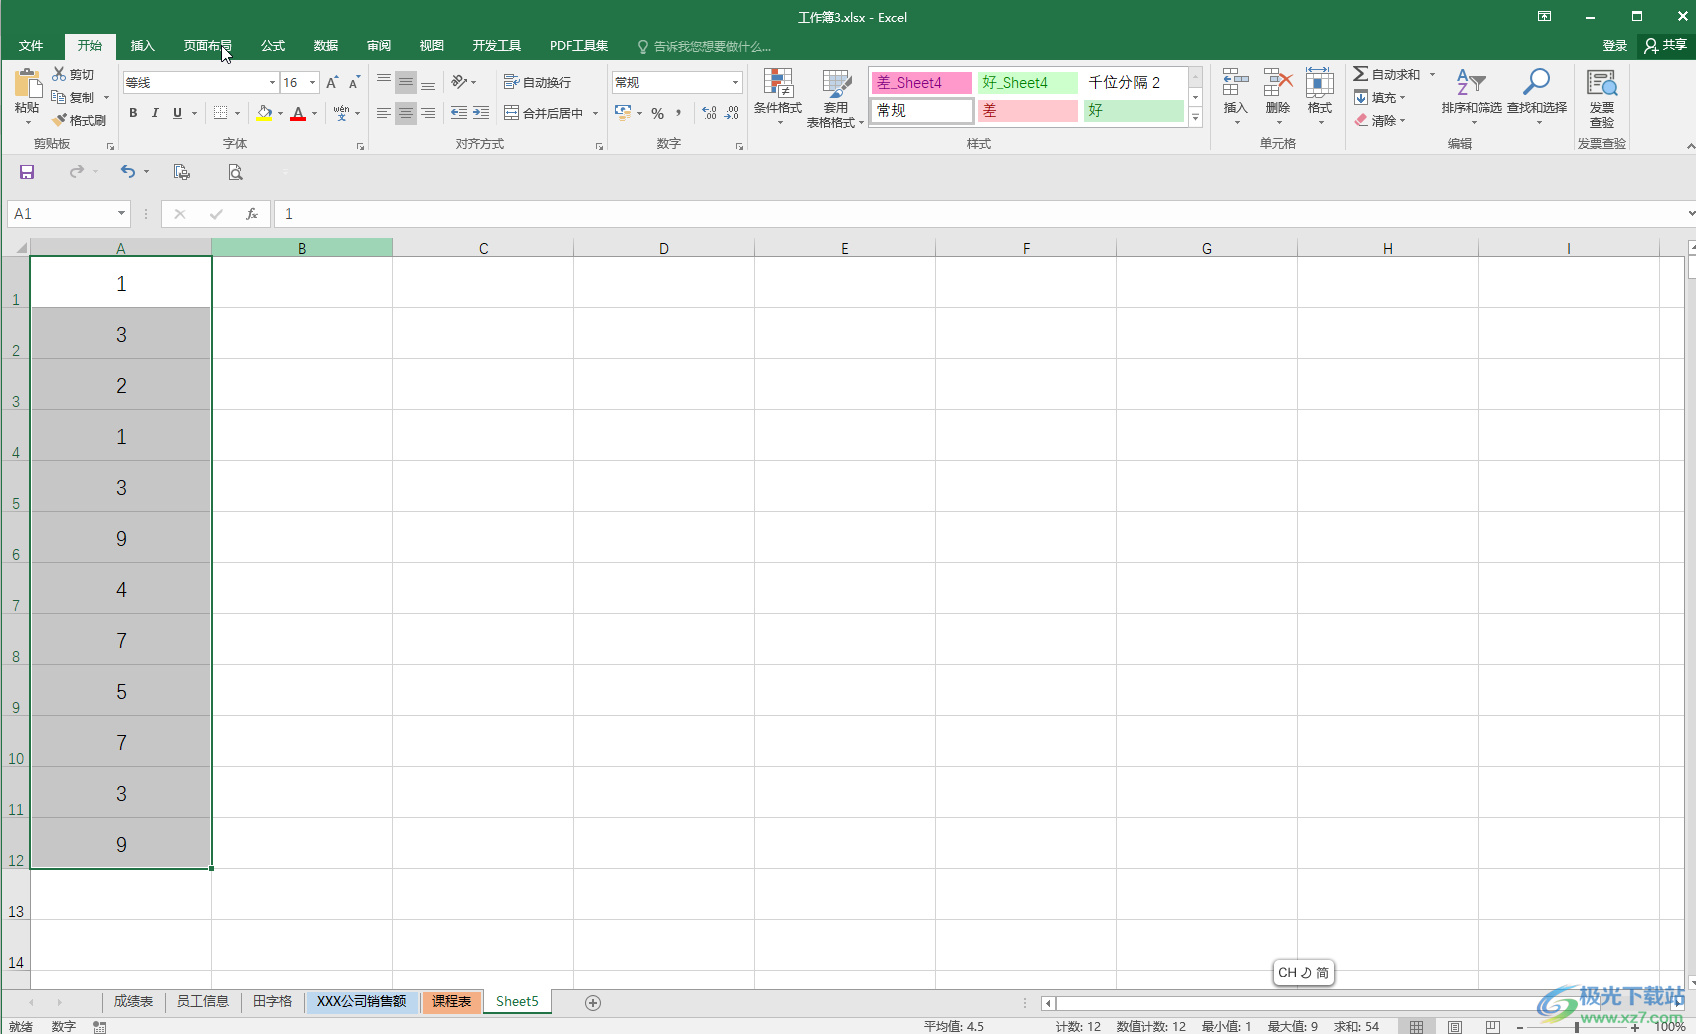Click the Comma Style icon
Screen dimensions: 1696x1034
[x=678, y=113]
